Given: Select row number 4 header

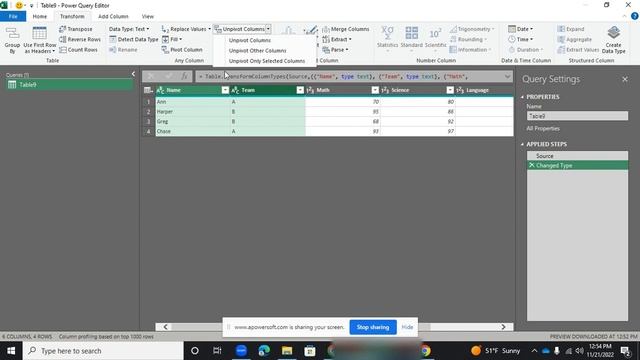Looking at the screenshot, I should tap(149, 131).
